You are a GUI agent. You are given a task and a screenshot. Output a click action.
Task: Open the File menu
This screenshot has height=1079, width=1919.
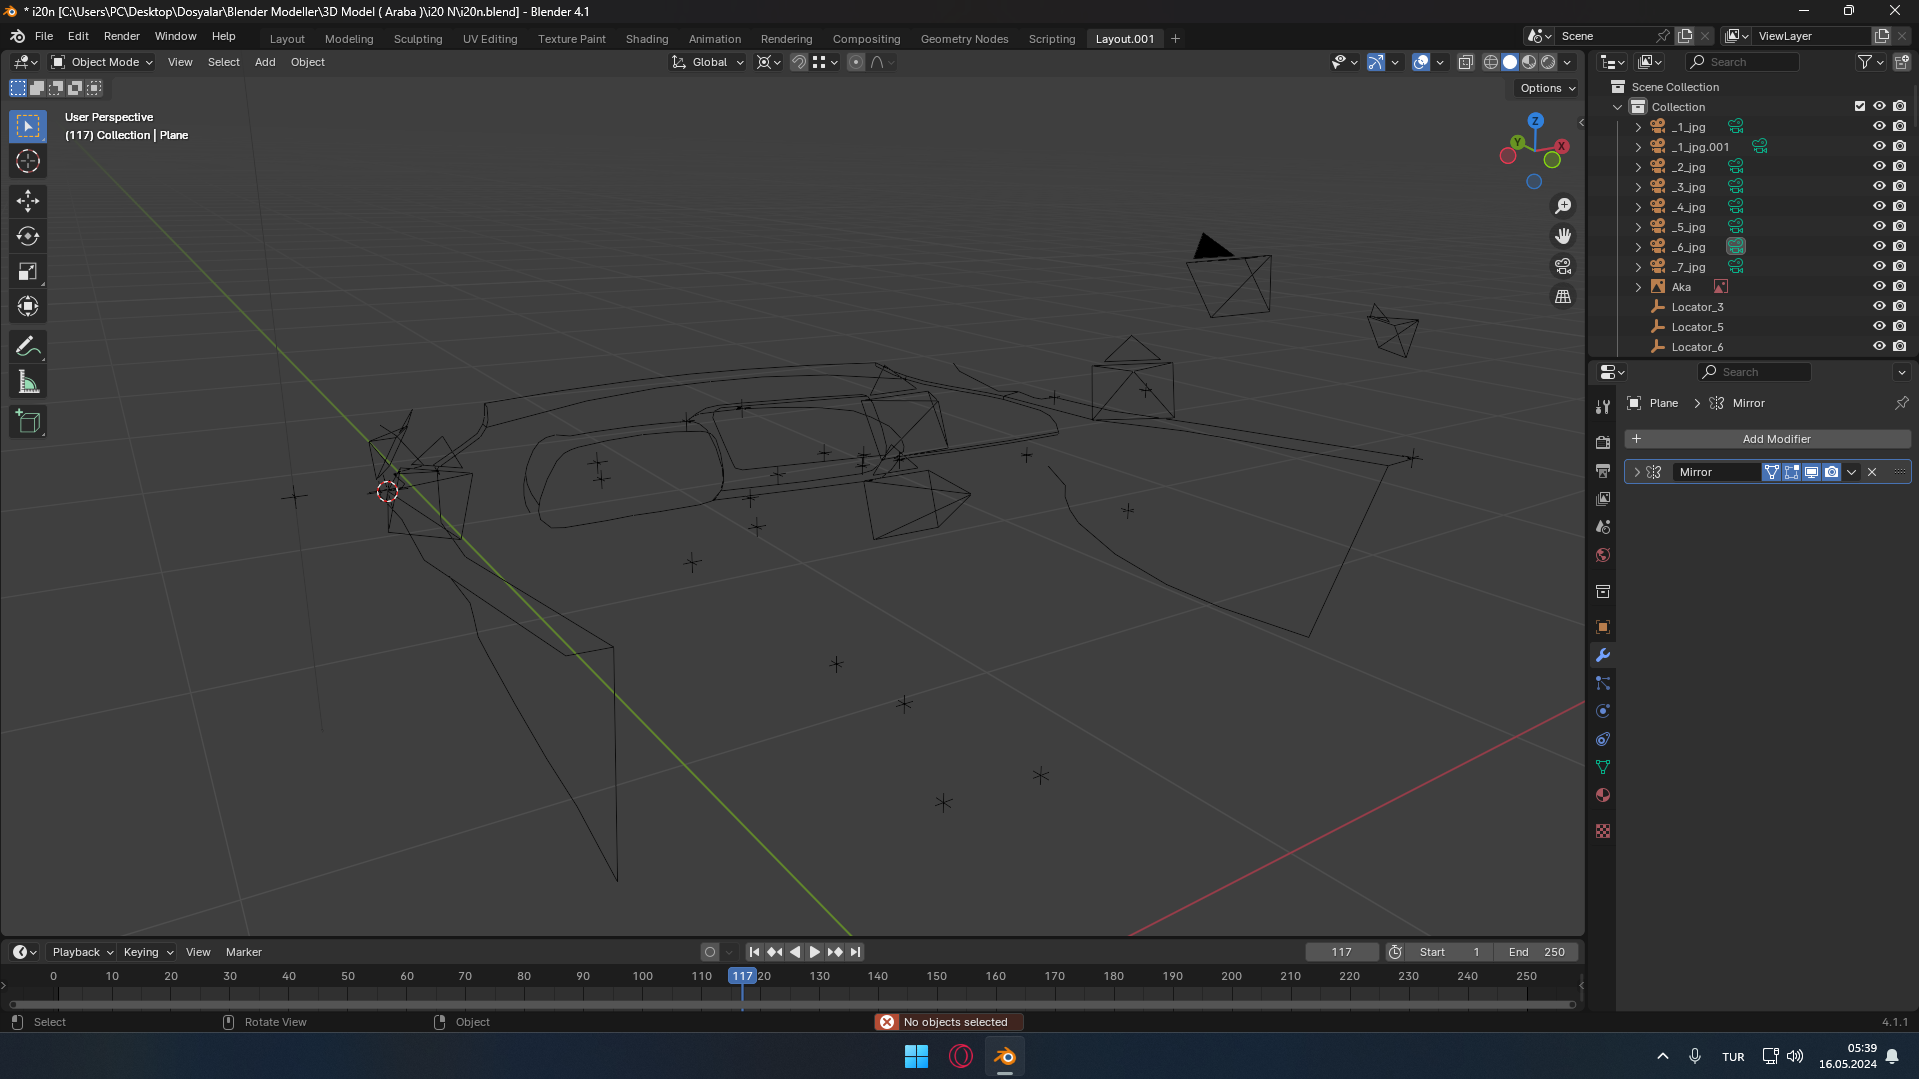tap(44, 36)
